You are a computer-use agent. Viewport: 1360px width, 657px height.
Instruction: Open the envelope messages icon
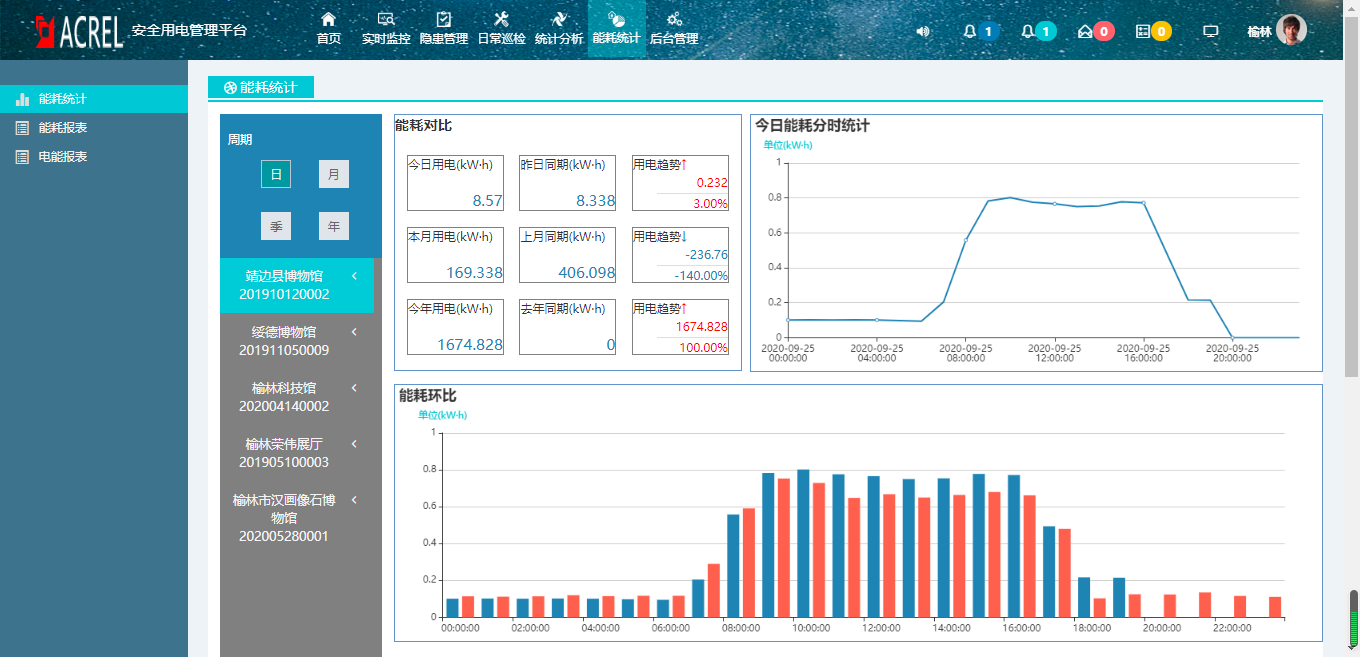[1085, 31]
